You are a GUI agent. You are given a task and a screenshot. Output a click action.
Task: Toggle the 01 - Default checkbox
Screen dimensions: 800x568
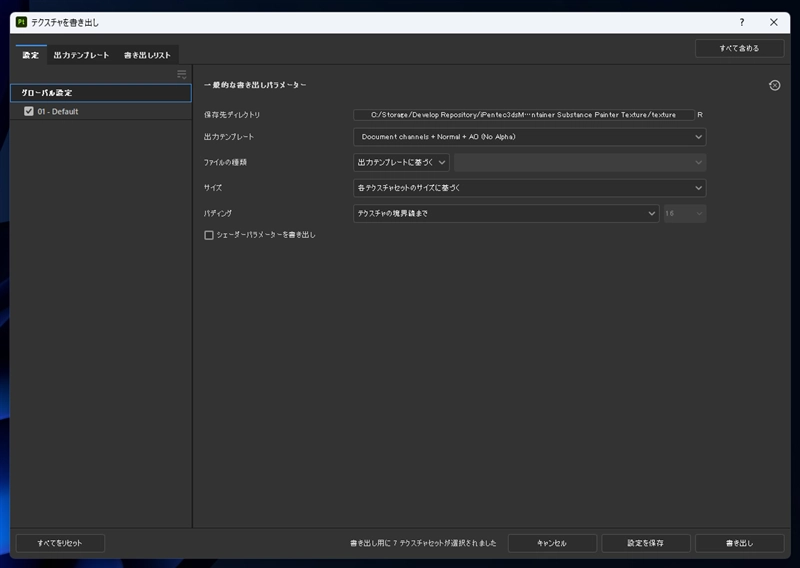coord(29,111)
